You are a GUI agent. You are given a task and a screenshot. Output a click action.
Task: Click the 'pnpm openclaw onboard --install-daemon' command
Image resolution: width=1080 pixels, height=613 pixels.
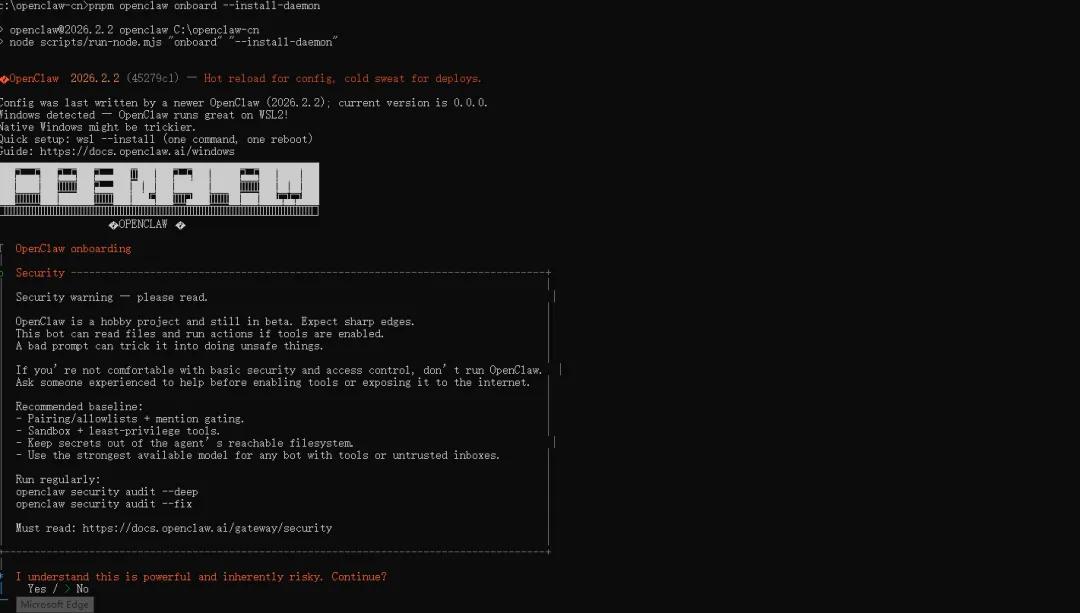[x=205, y=6]
